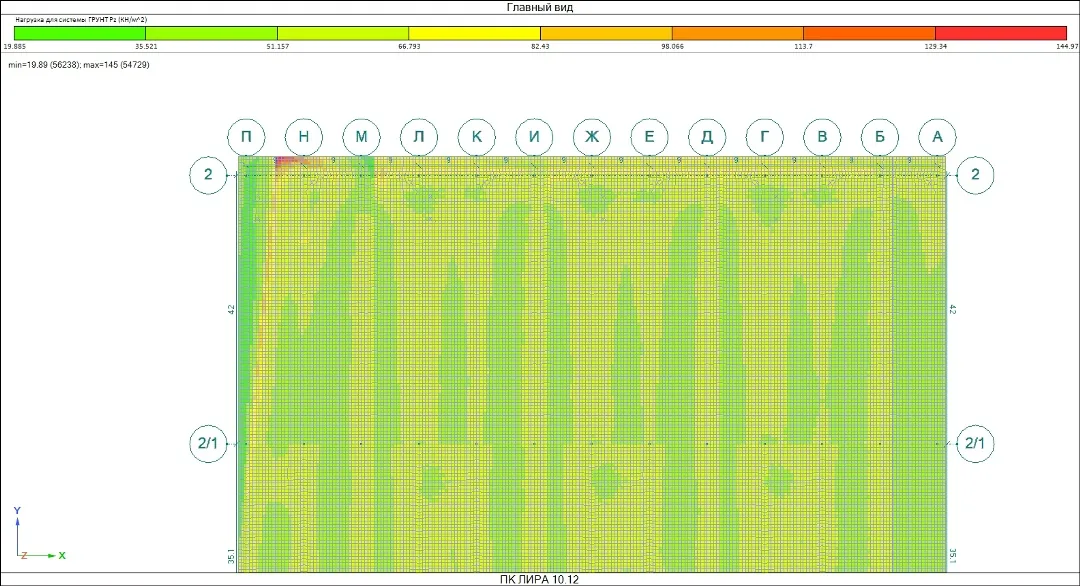Click the 'Главный вид' view title
The image size is (1080, 586).
540,8
